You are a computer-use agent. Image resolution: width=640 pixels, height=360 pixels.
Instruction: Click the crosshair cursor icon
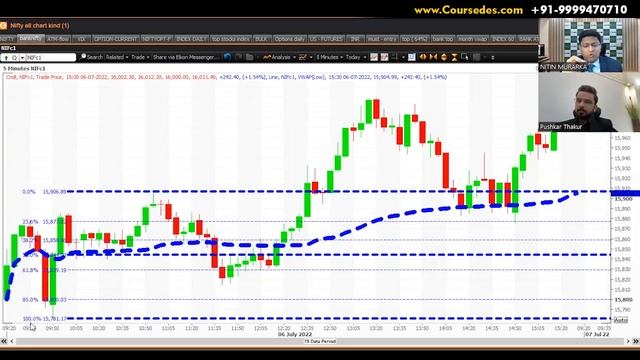click(394, 57)
